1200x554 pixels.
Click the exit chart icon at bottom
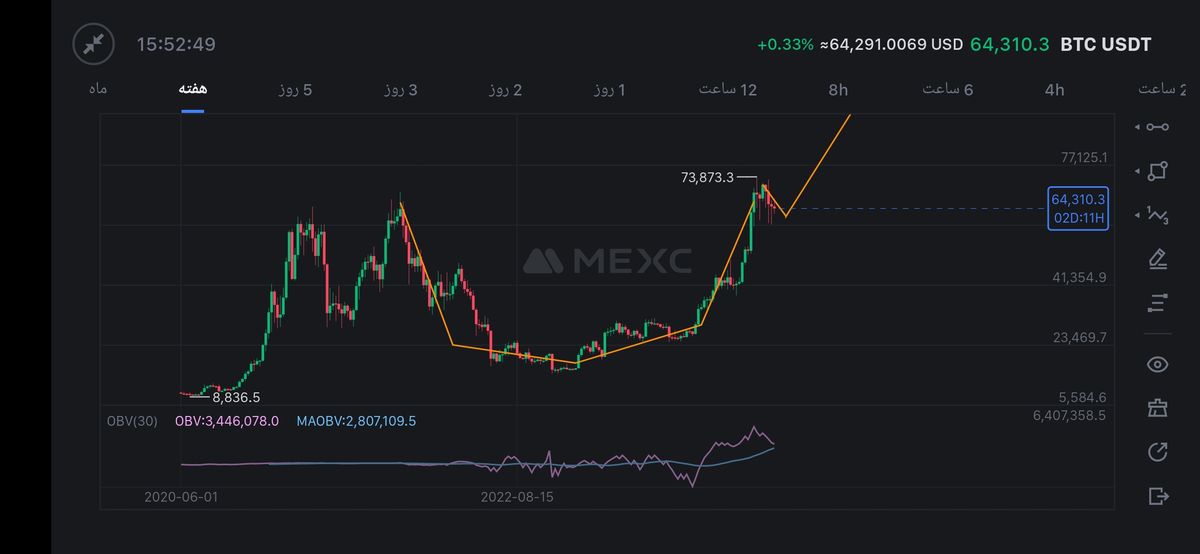click(1158, 496)
